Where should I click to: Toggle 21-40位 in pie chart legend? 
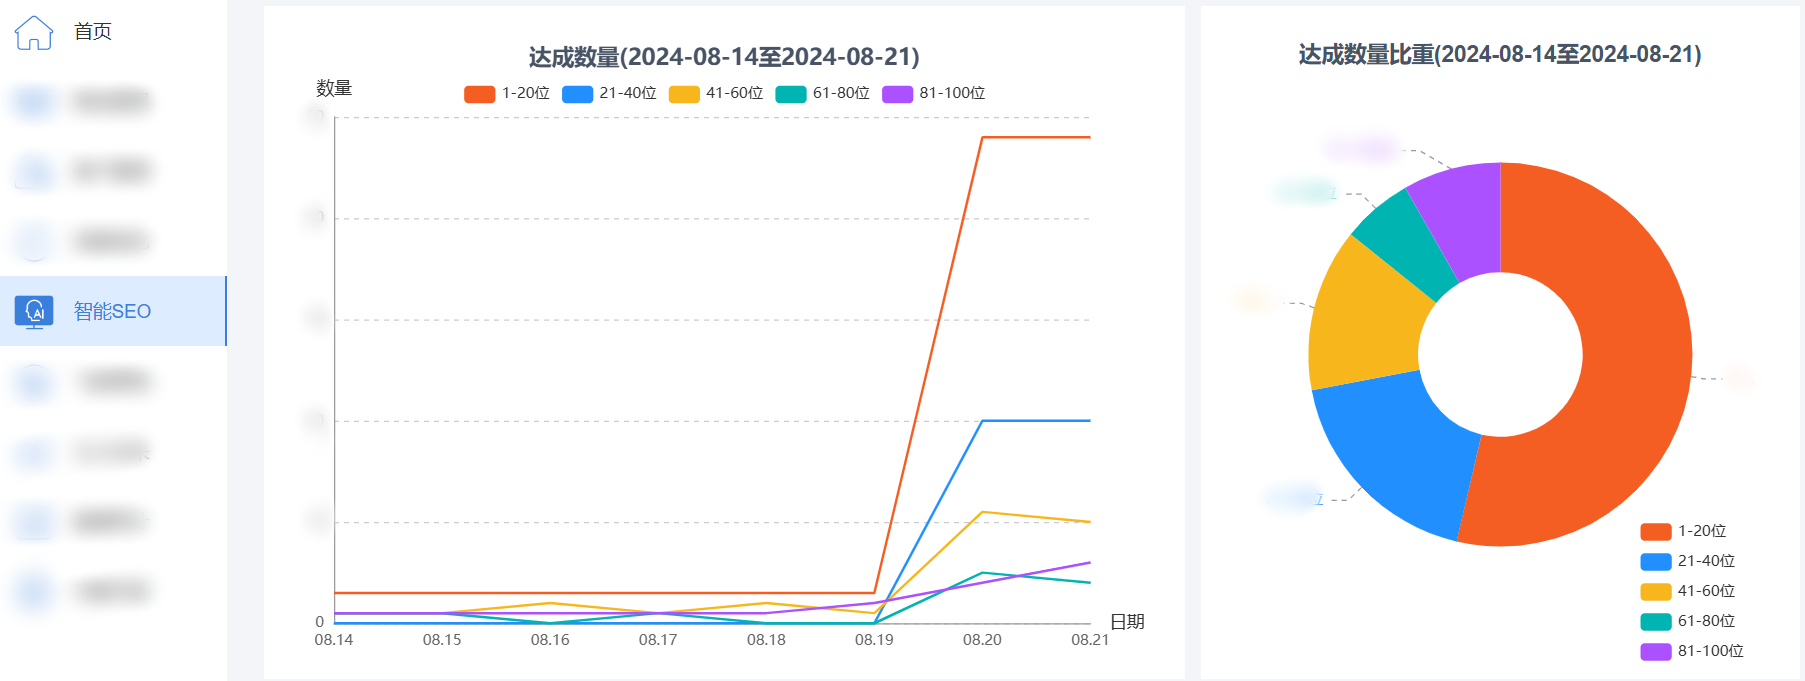(1688, 561)
